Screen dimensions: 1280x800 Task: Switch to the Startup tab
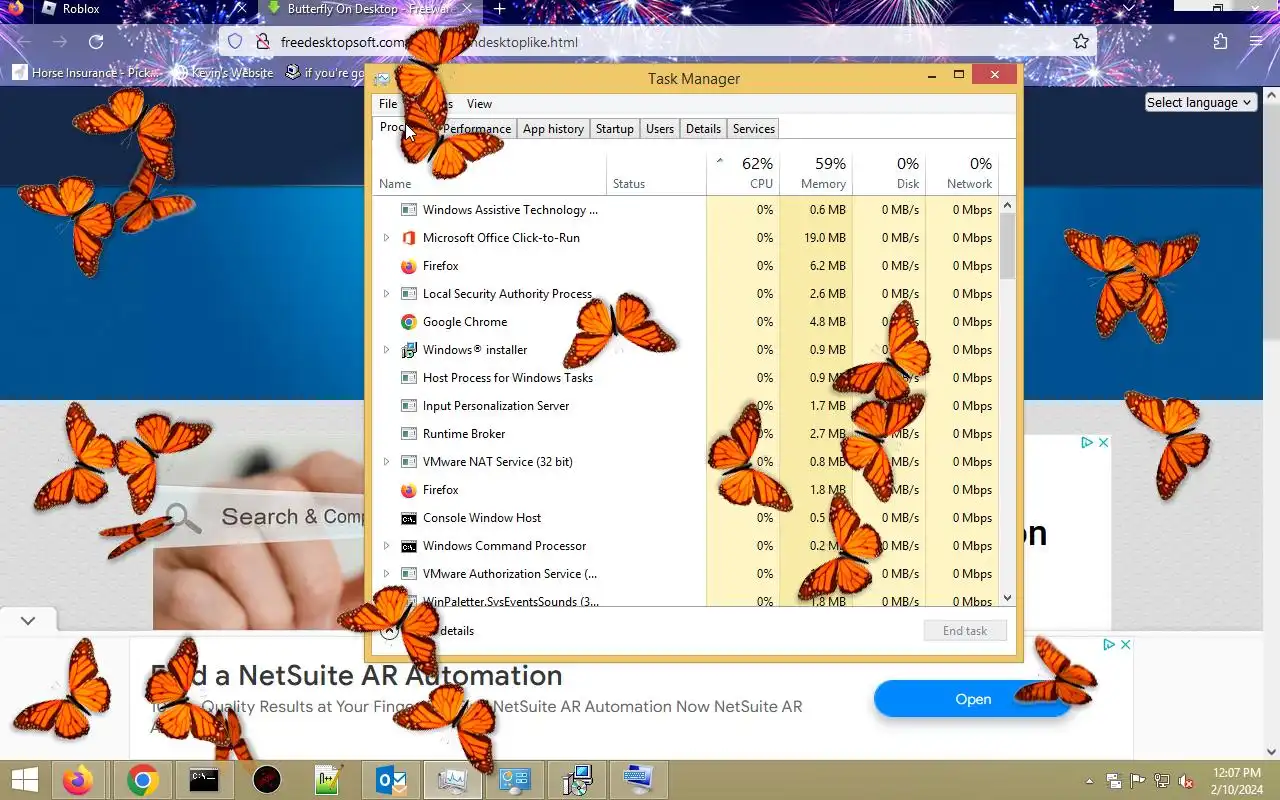click(614, 129)
